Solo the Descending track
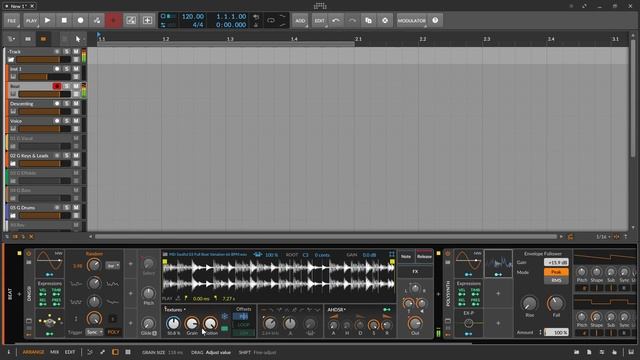This screenshot has height=360, width=640. (67, 104)
